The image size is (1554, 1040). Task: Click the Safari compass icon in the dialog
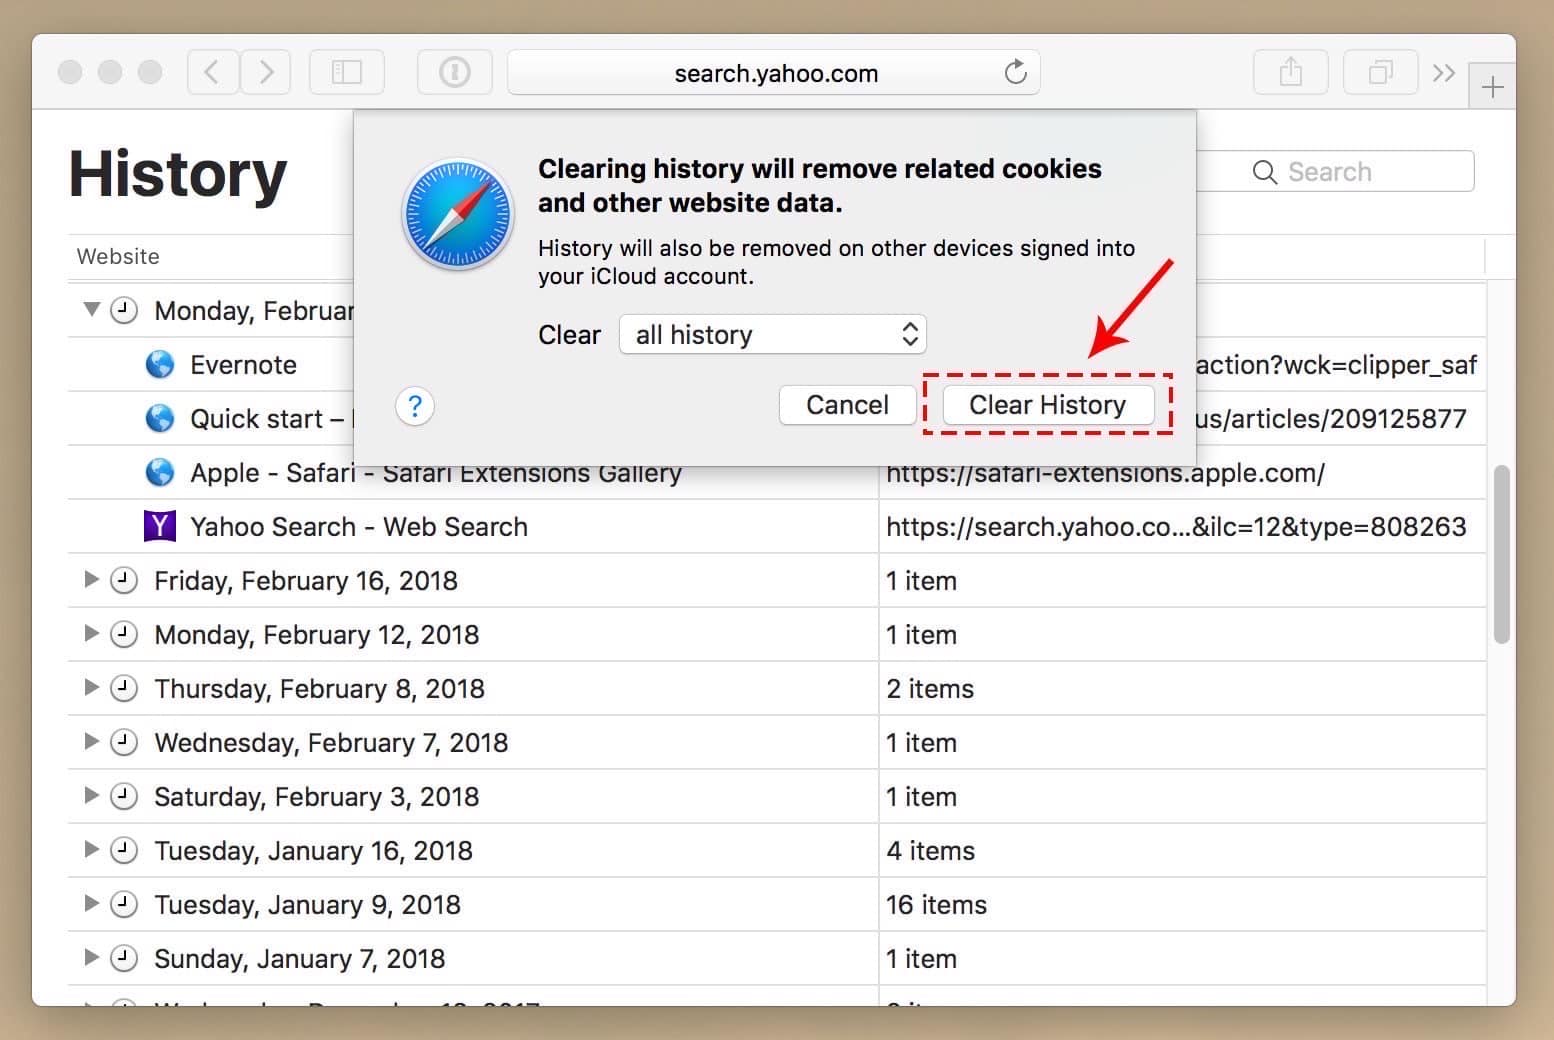coord(457,214)
